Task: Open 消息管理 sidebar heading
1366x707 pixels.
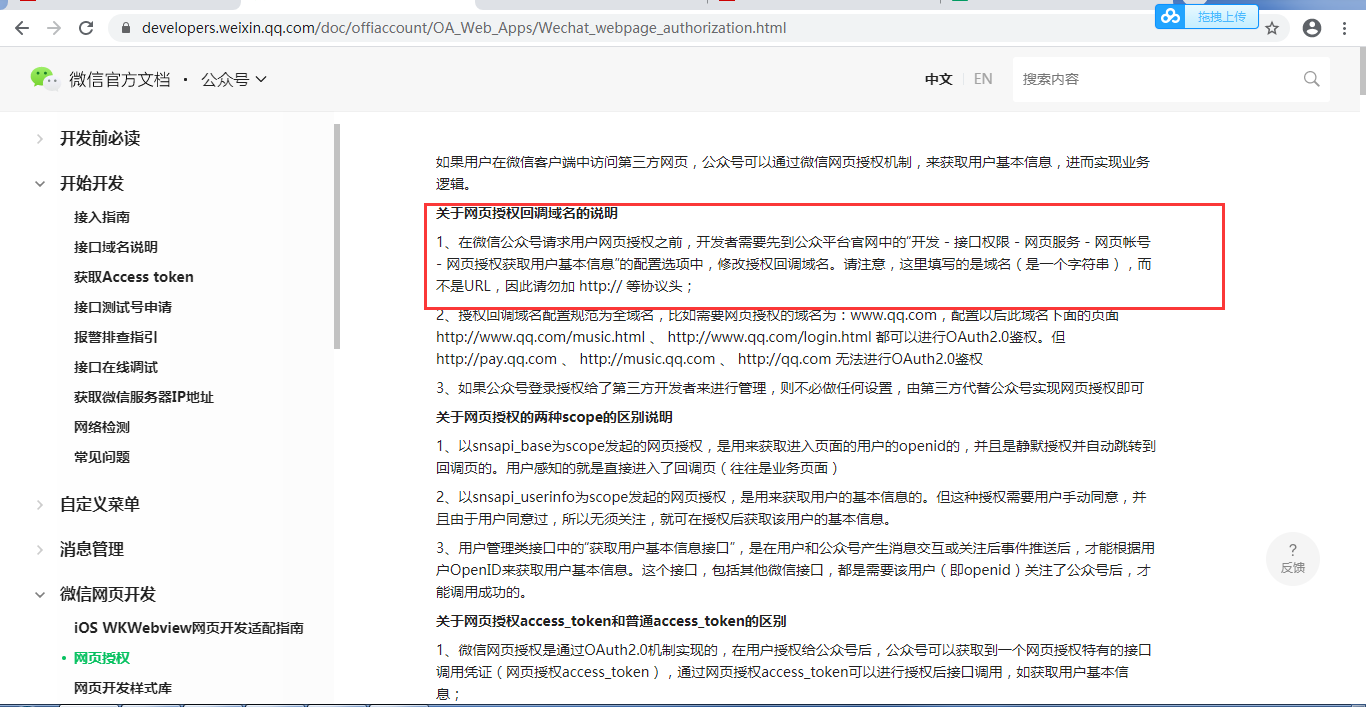Action: tap(92, 550)
